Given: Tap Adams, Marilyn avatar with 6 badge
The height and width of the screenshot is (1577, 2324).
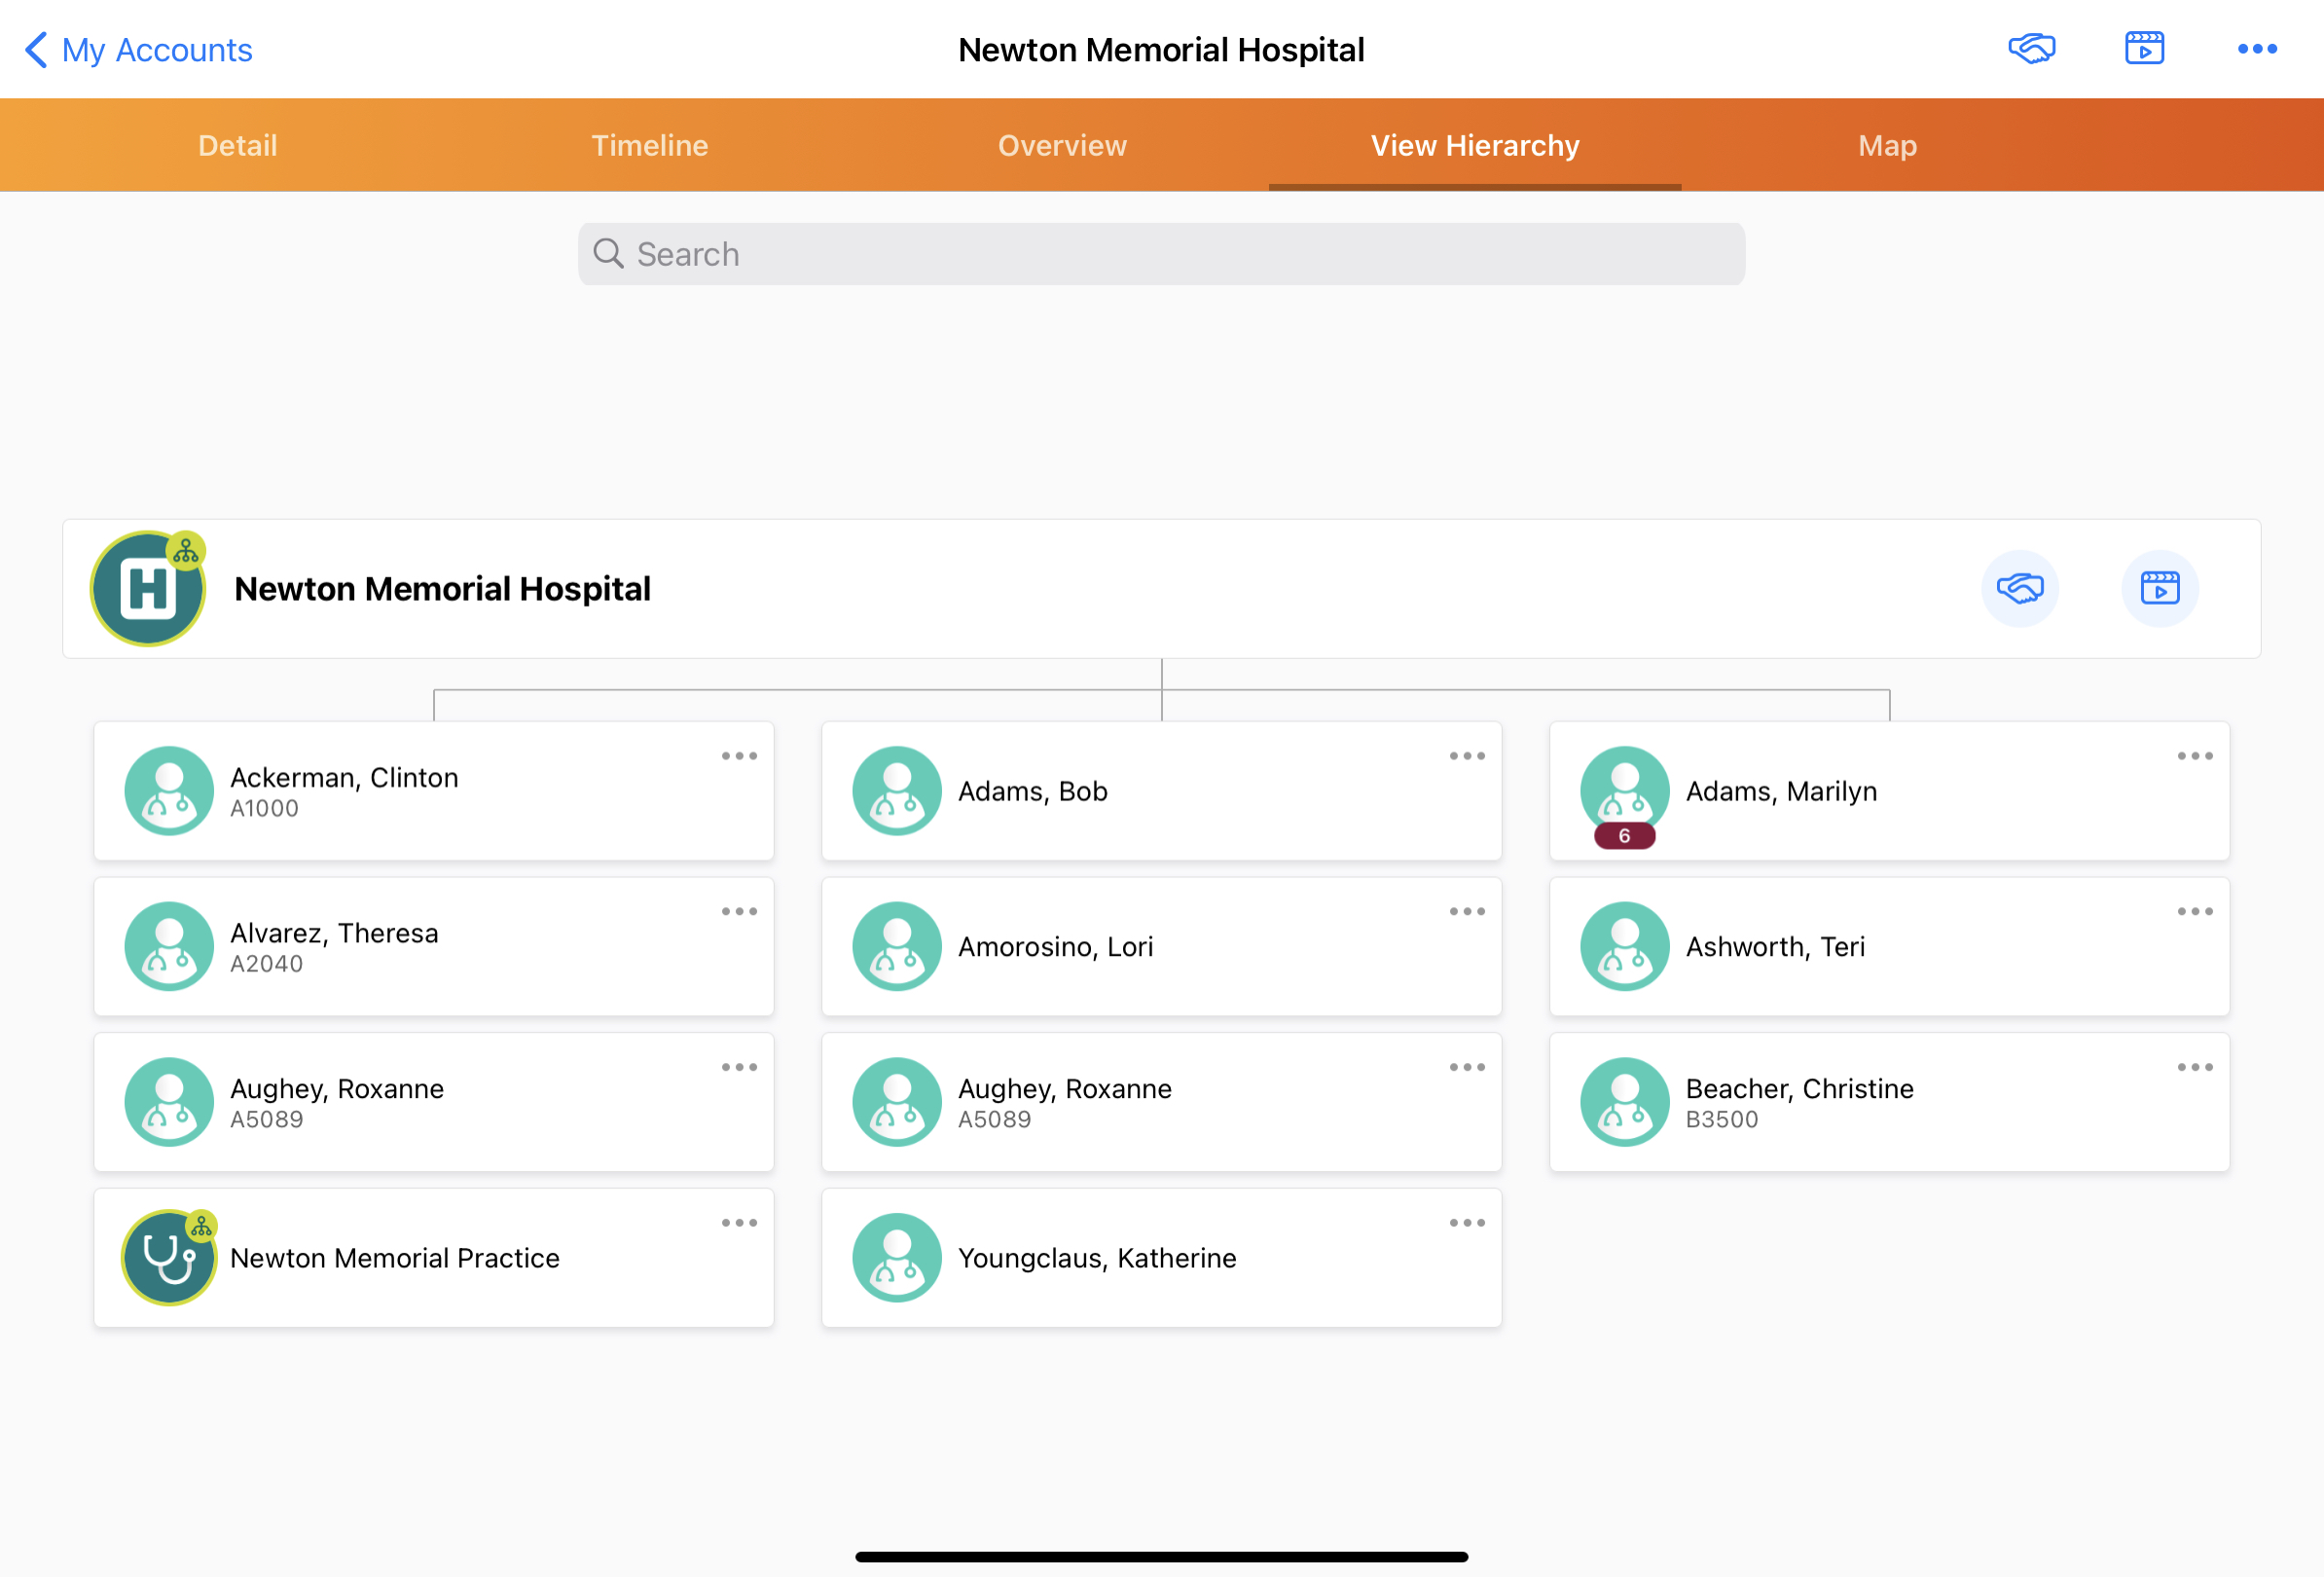Looking at the screenshot, I should coord(1624,792).
